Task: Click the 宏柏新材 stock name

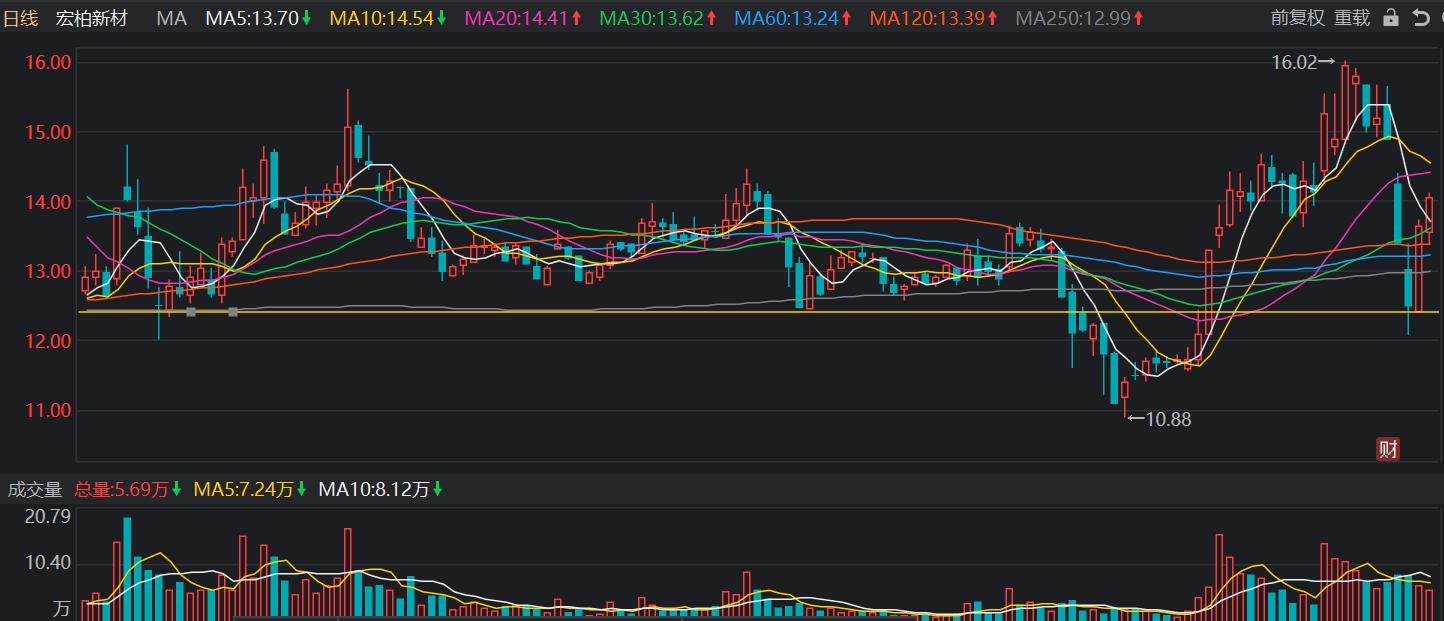Action: (92, 18)
